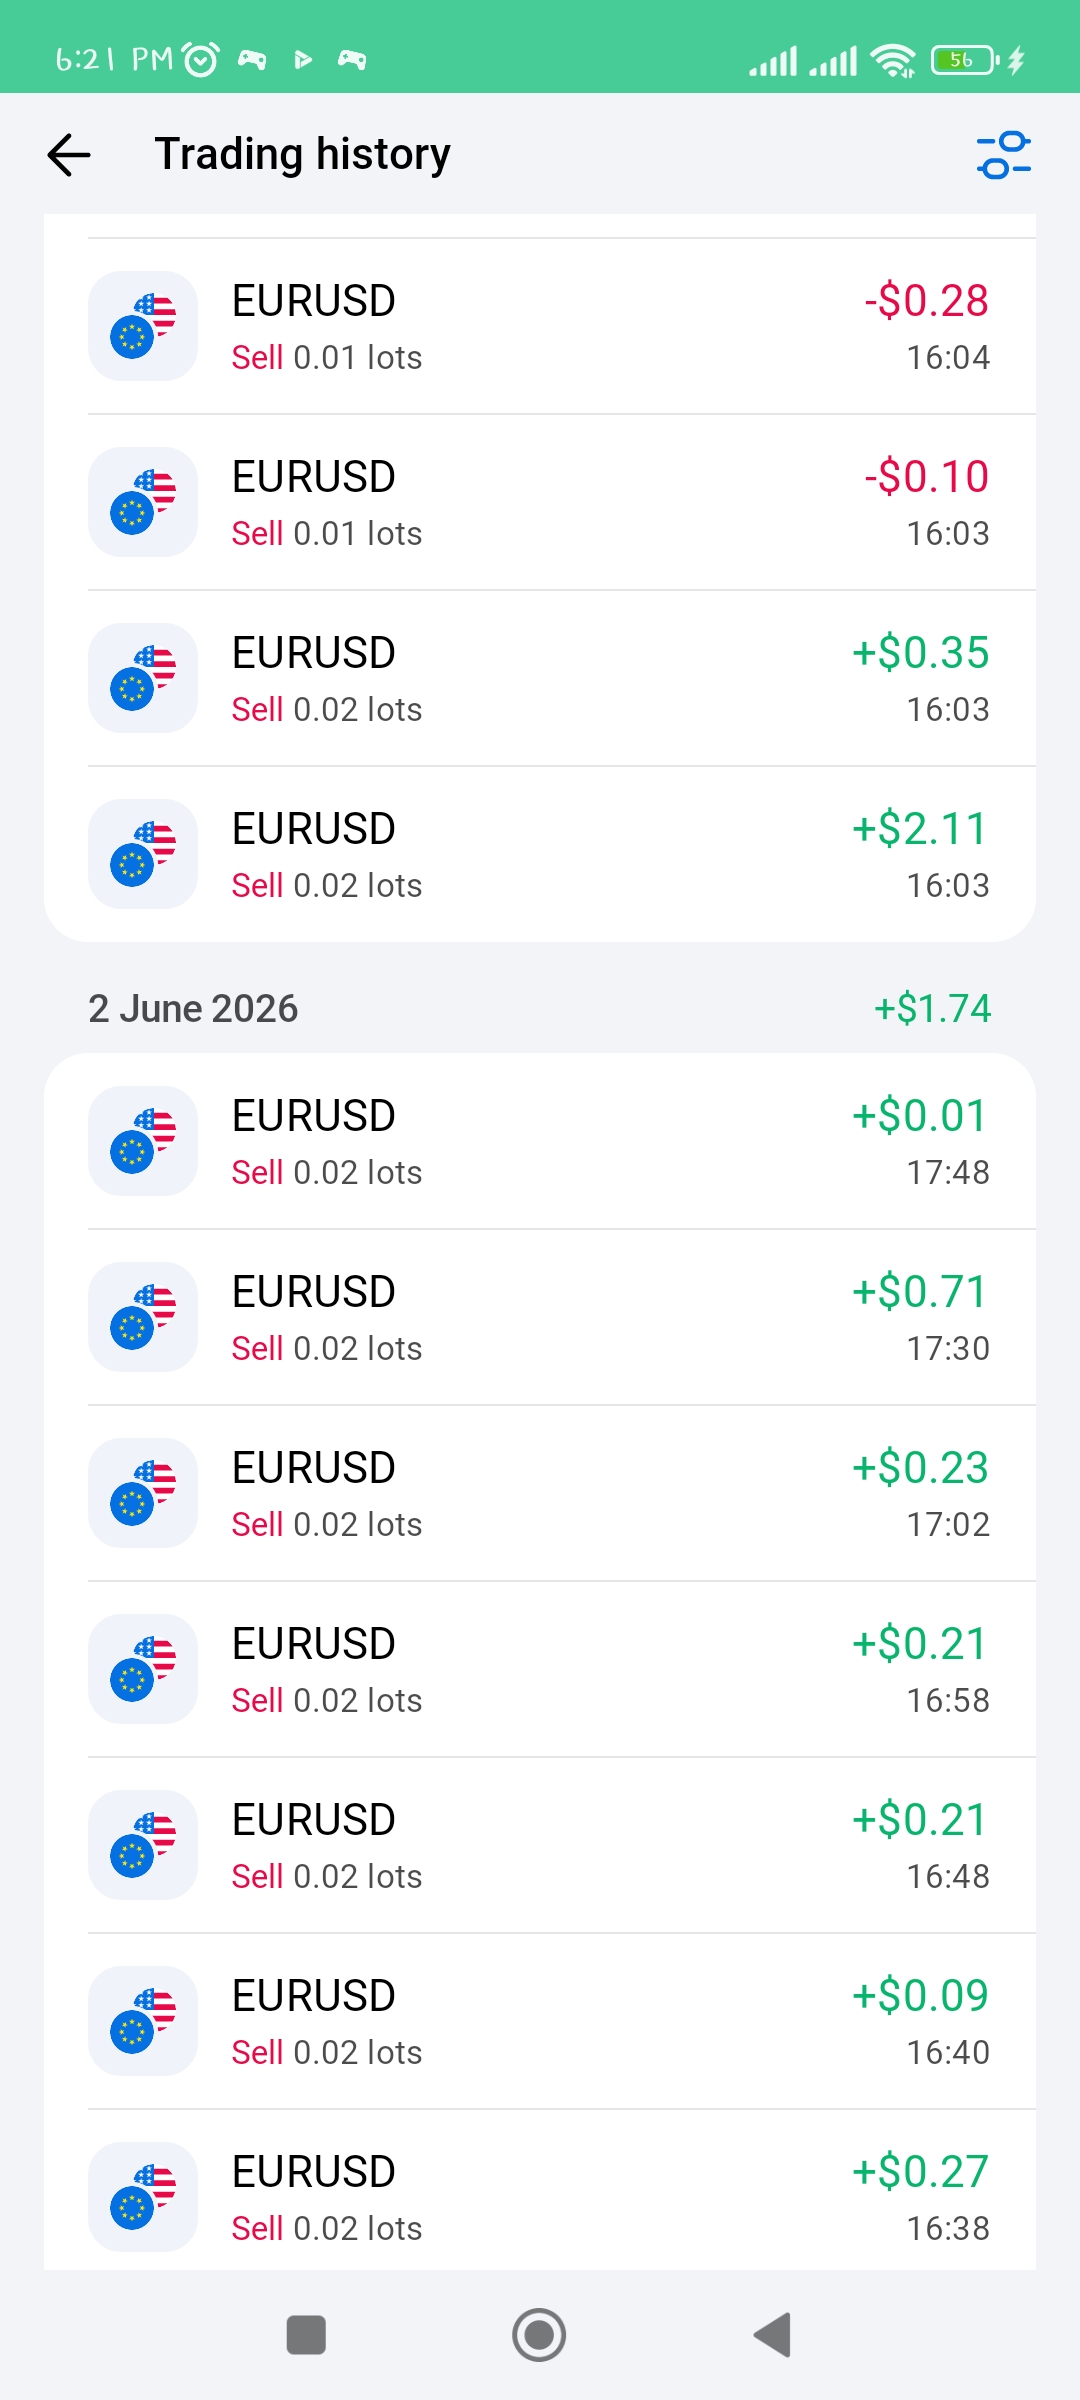Open the +$0.23 trade at 17:02
The height and width of the screenshot is (2400, 1080).
(540, 1493)
